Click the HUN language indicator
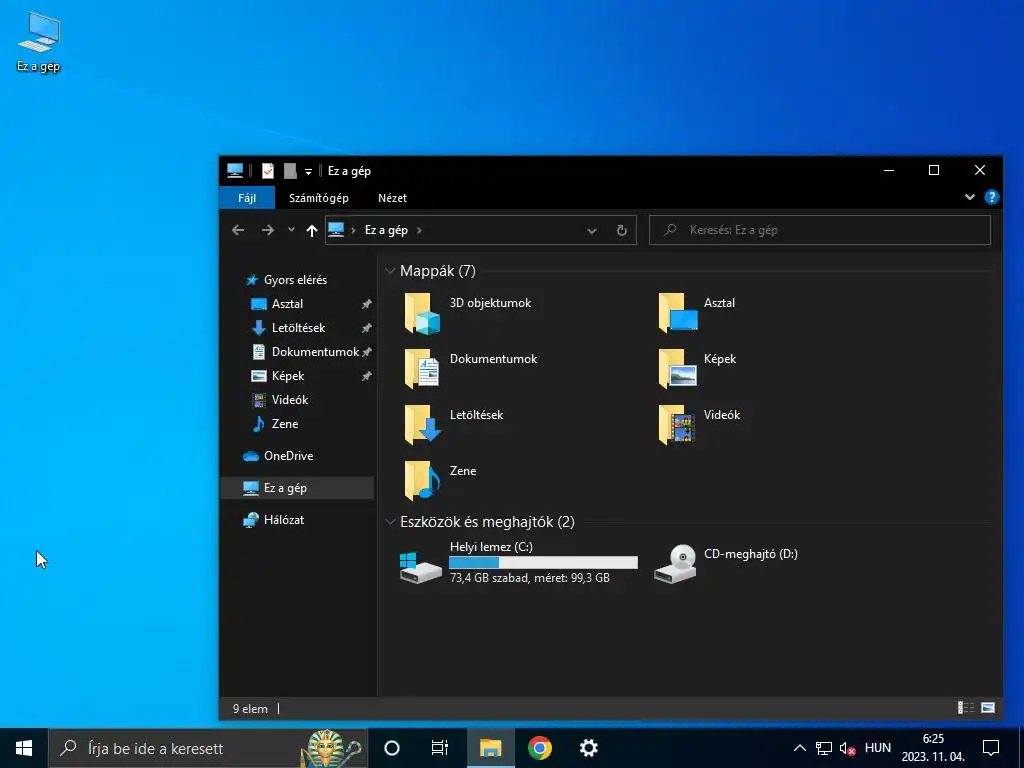 point(878,748)
